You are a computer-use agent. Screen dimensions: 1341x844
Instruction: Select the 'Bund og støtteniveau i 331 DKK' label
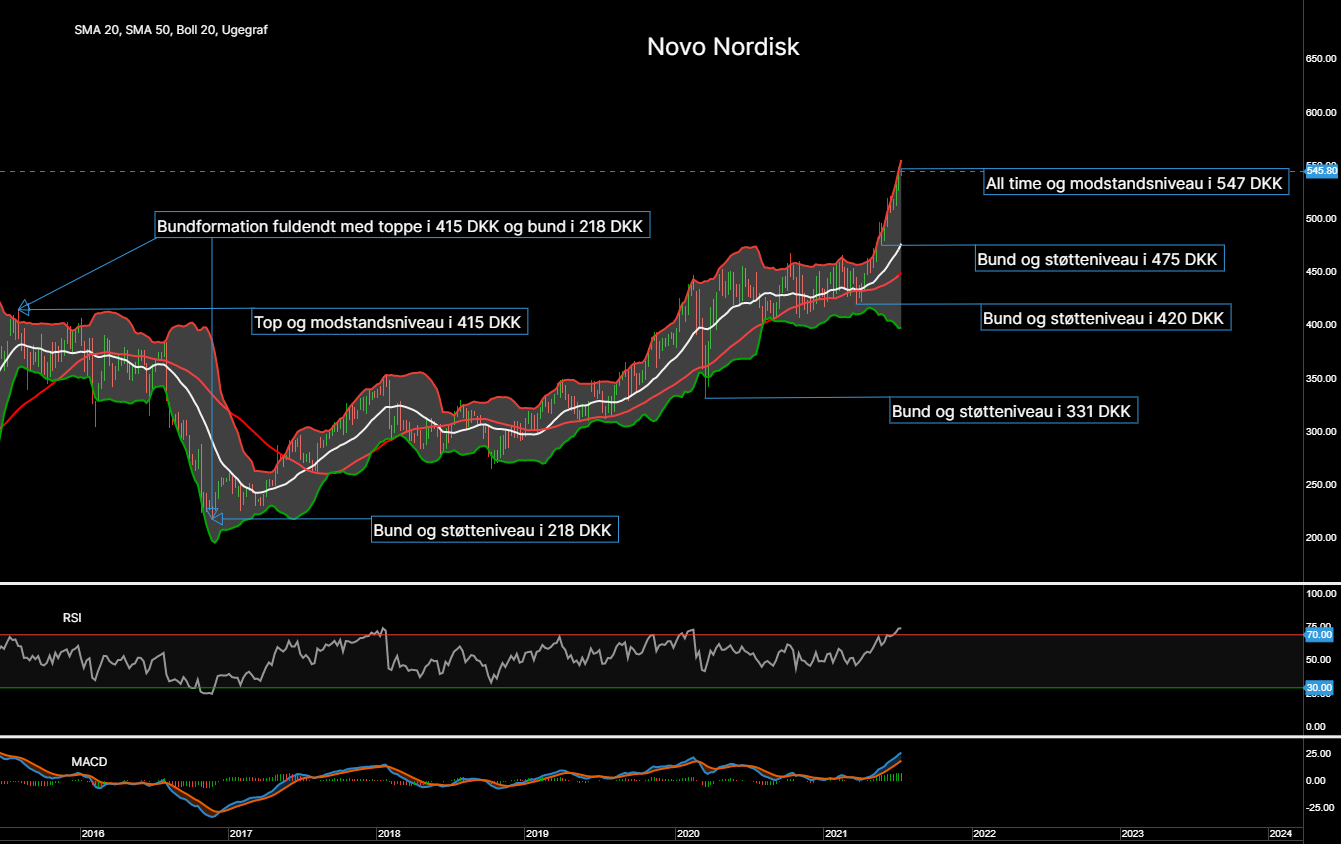tap(1014, 410)
